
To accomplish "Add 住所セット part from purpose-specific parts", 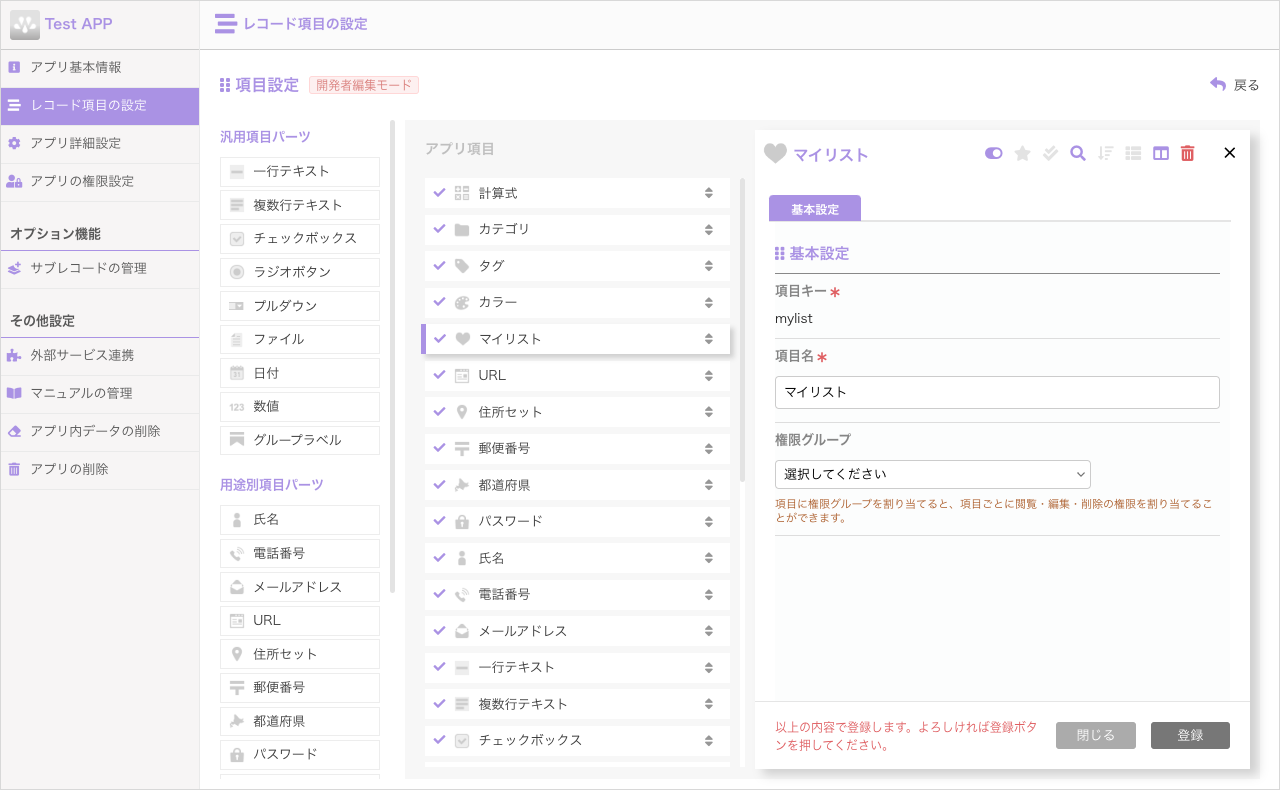I will click(300, 654).
